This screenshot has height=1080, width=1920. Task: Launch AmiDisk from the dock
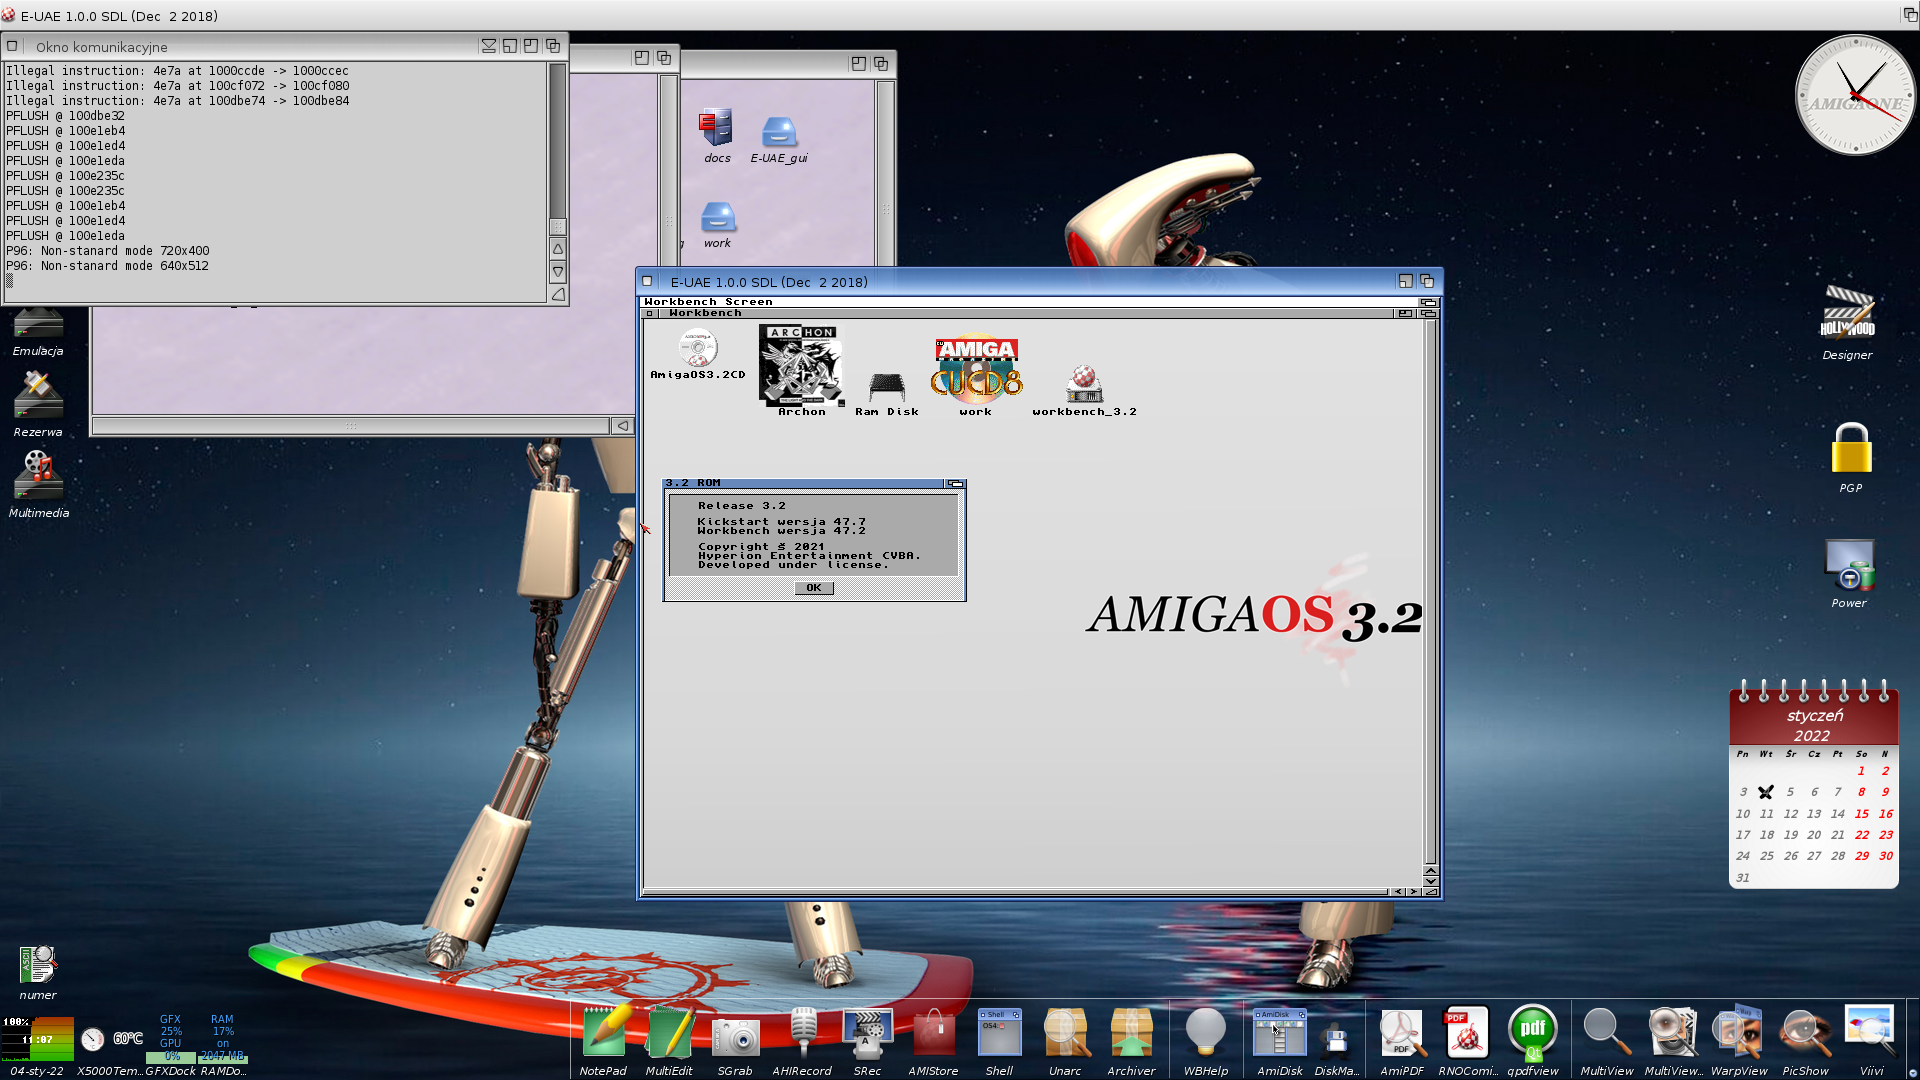tap(1280, 1033)
